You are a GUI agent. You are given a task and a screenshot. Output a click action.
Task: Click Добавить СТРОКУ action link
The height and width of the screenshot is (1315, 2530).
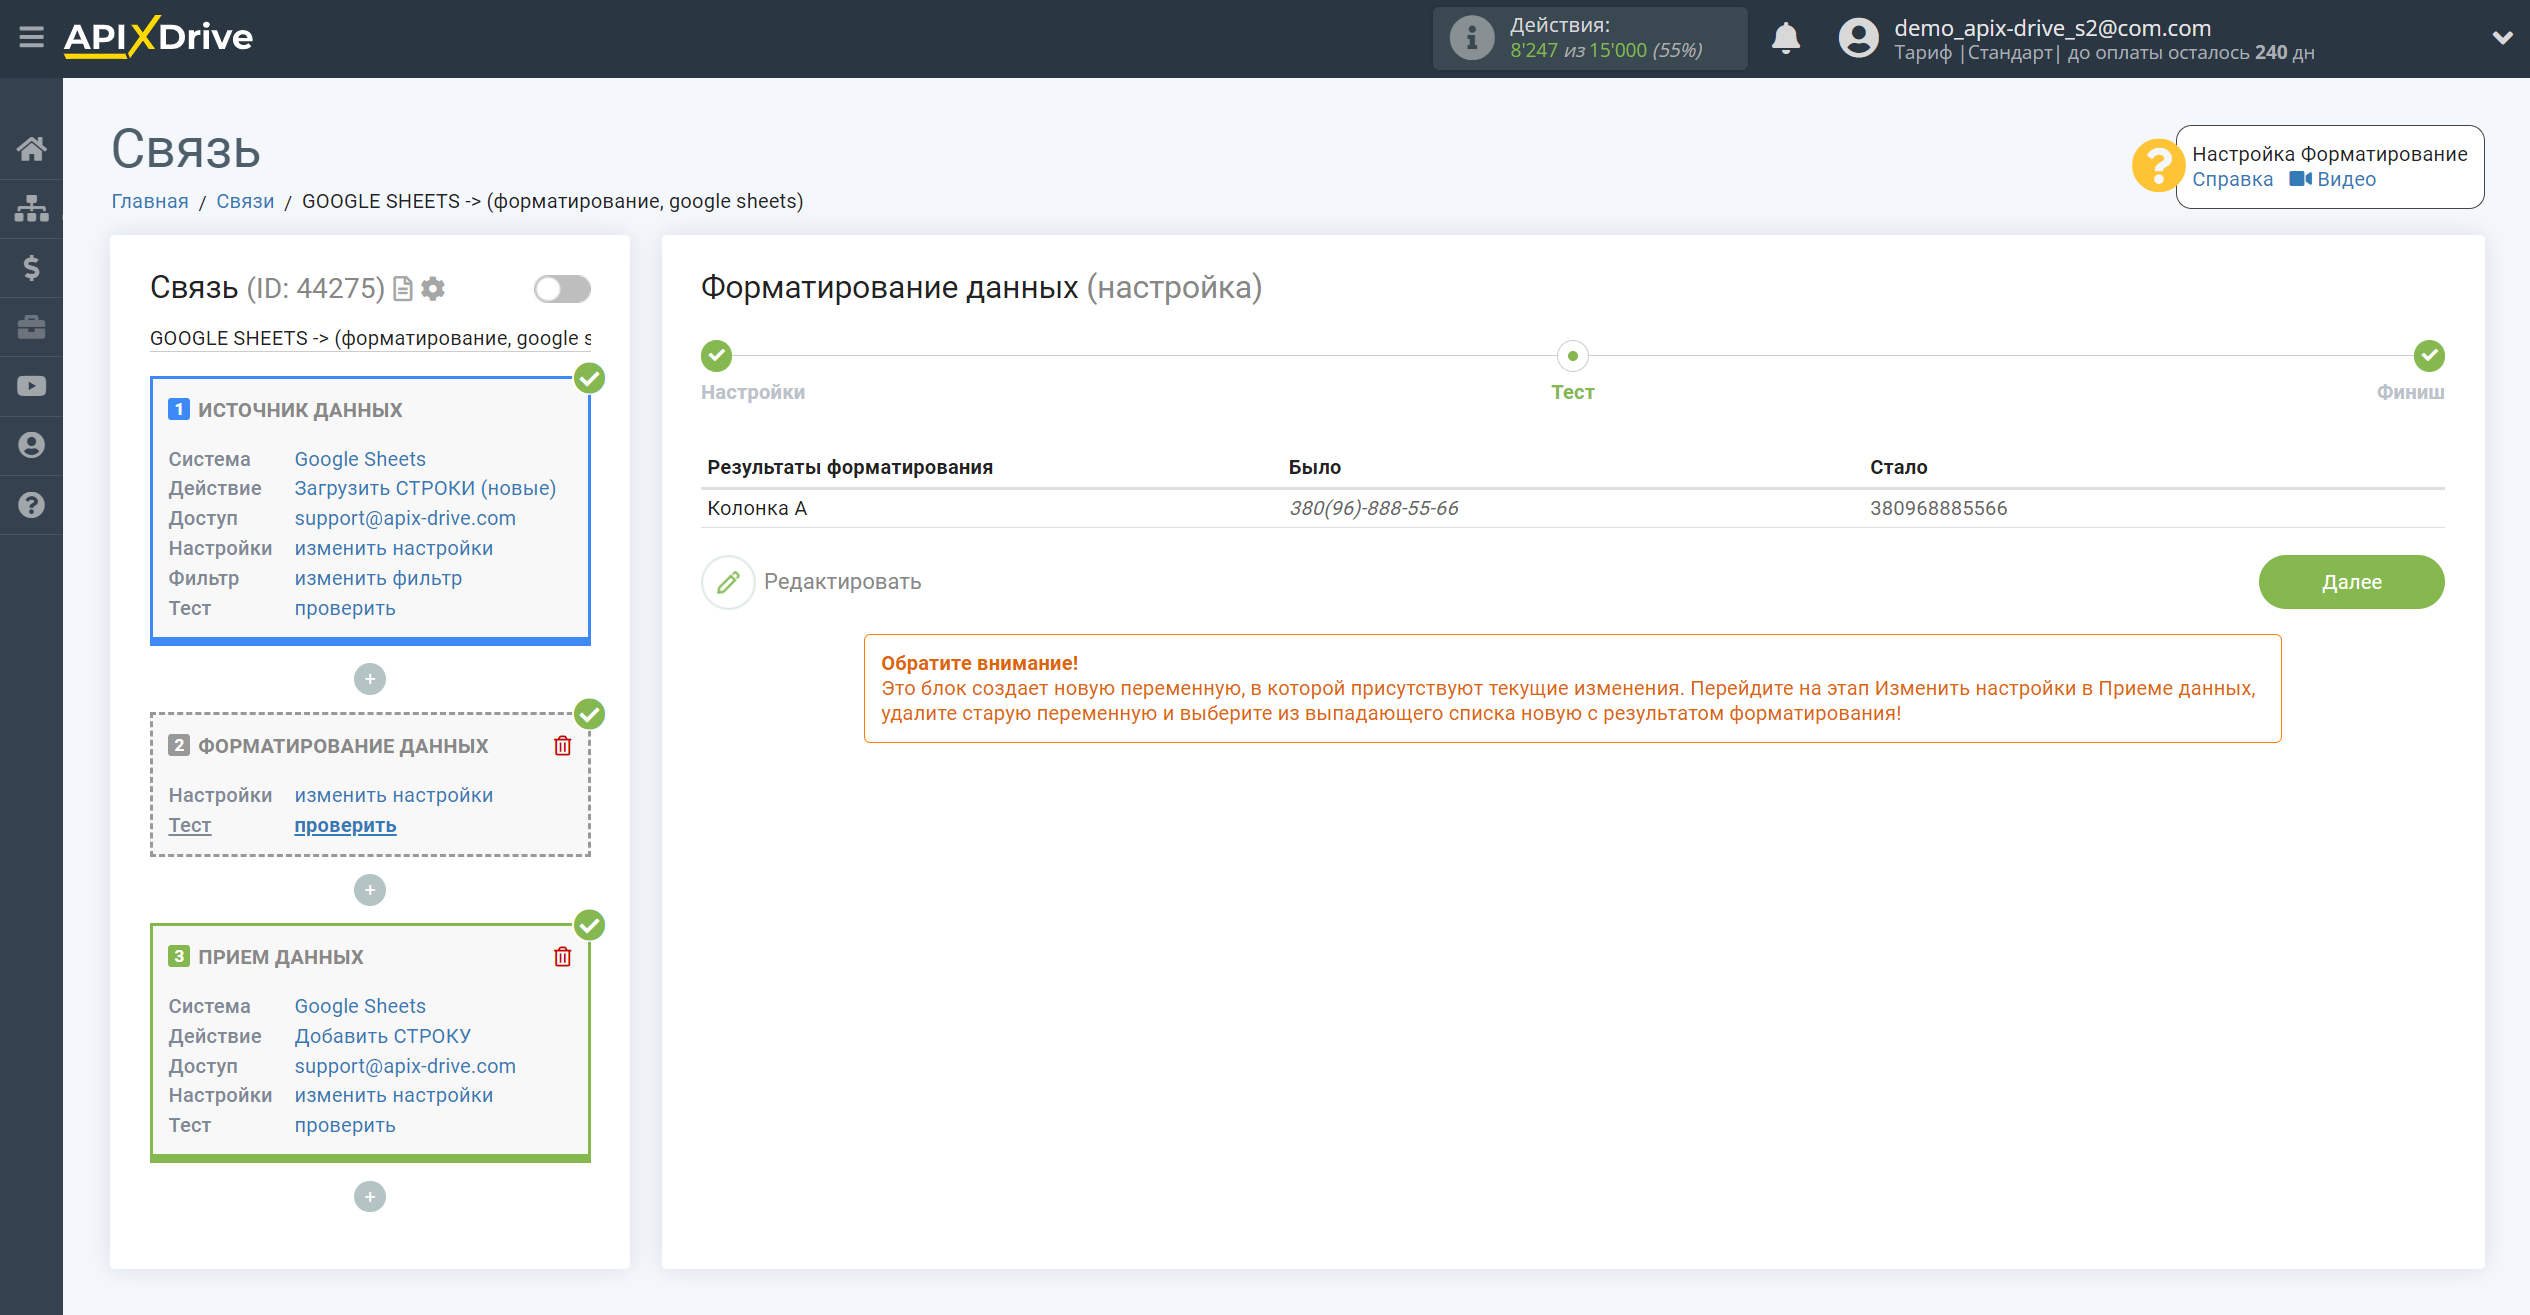382,1036
